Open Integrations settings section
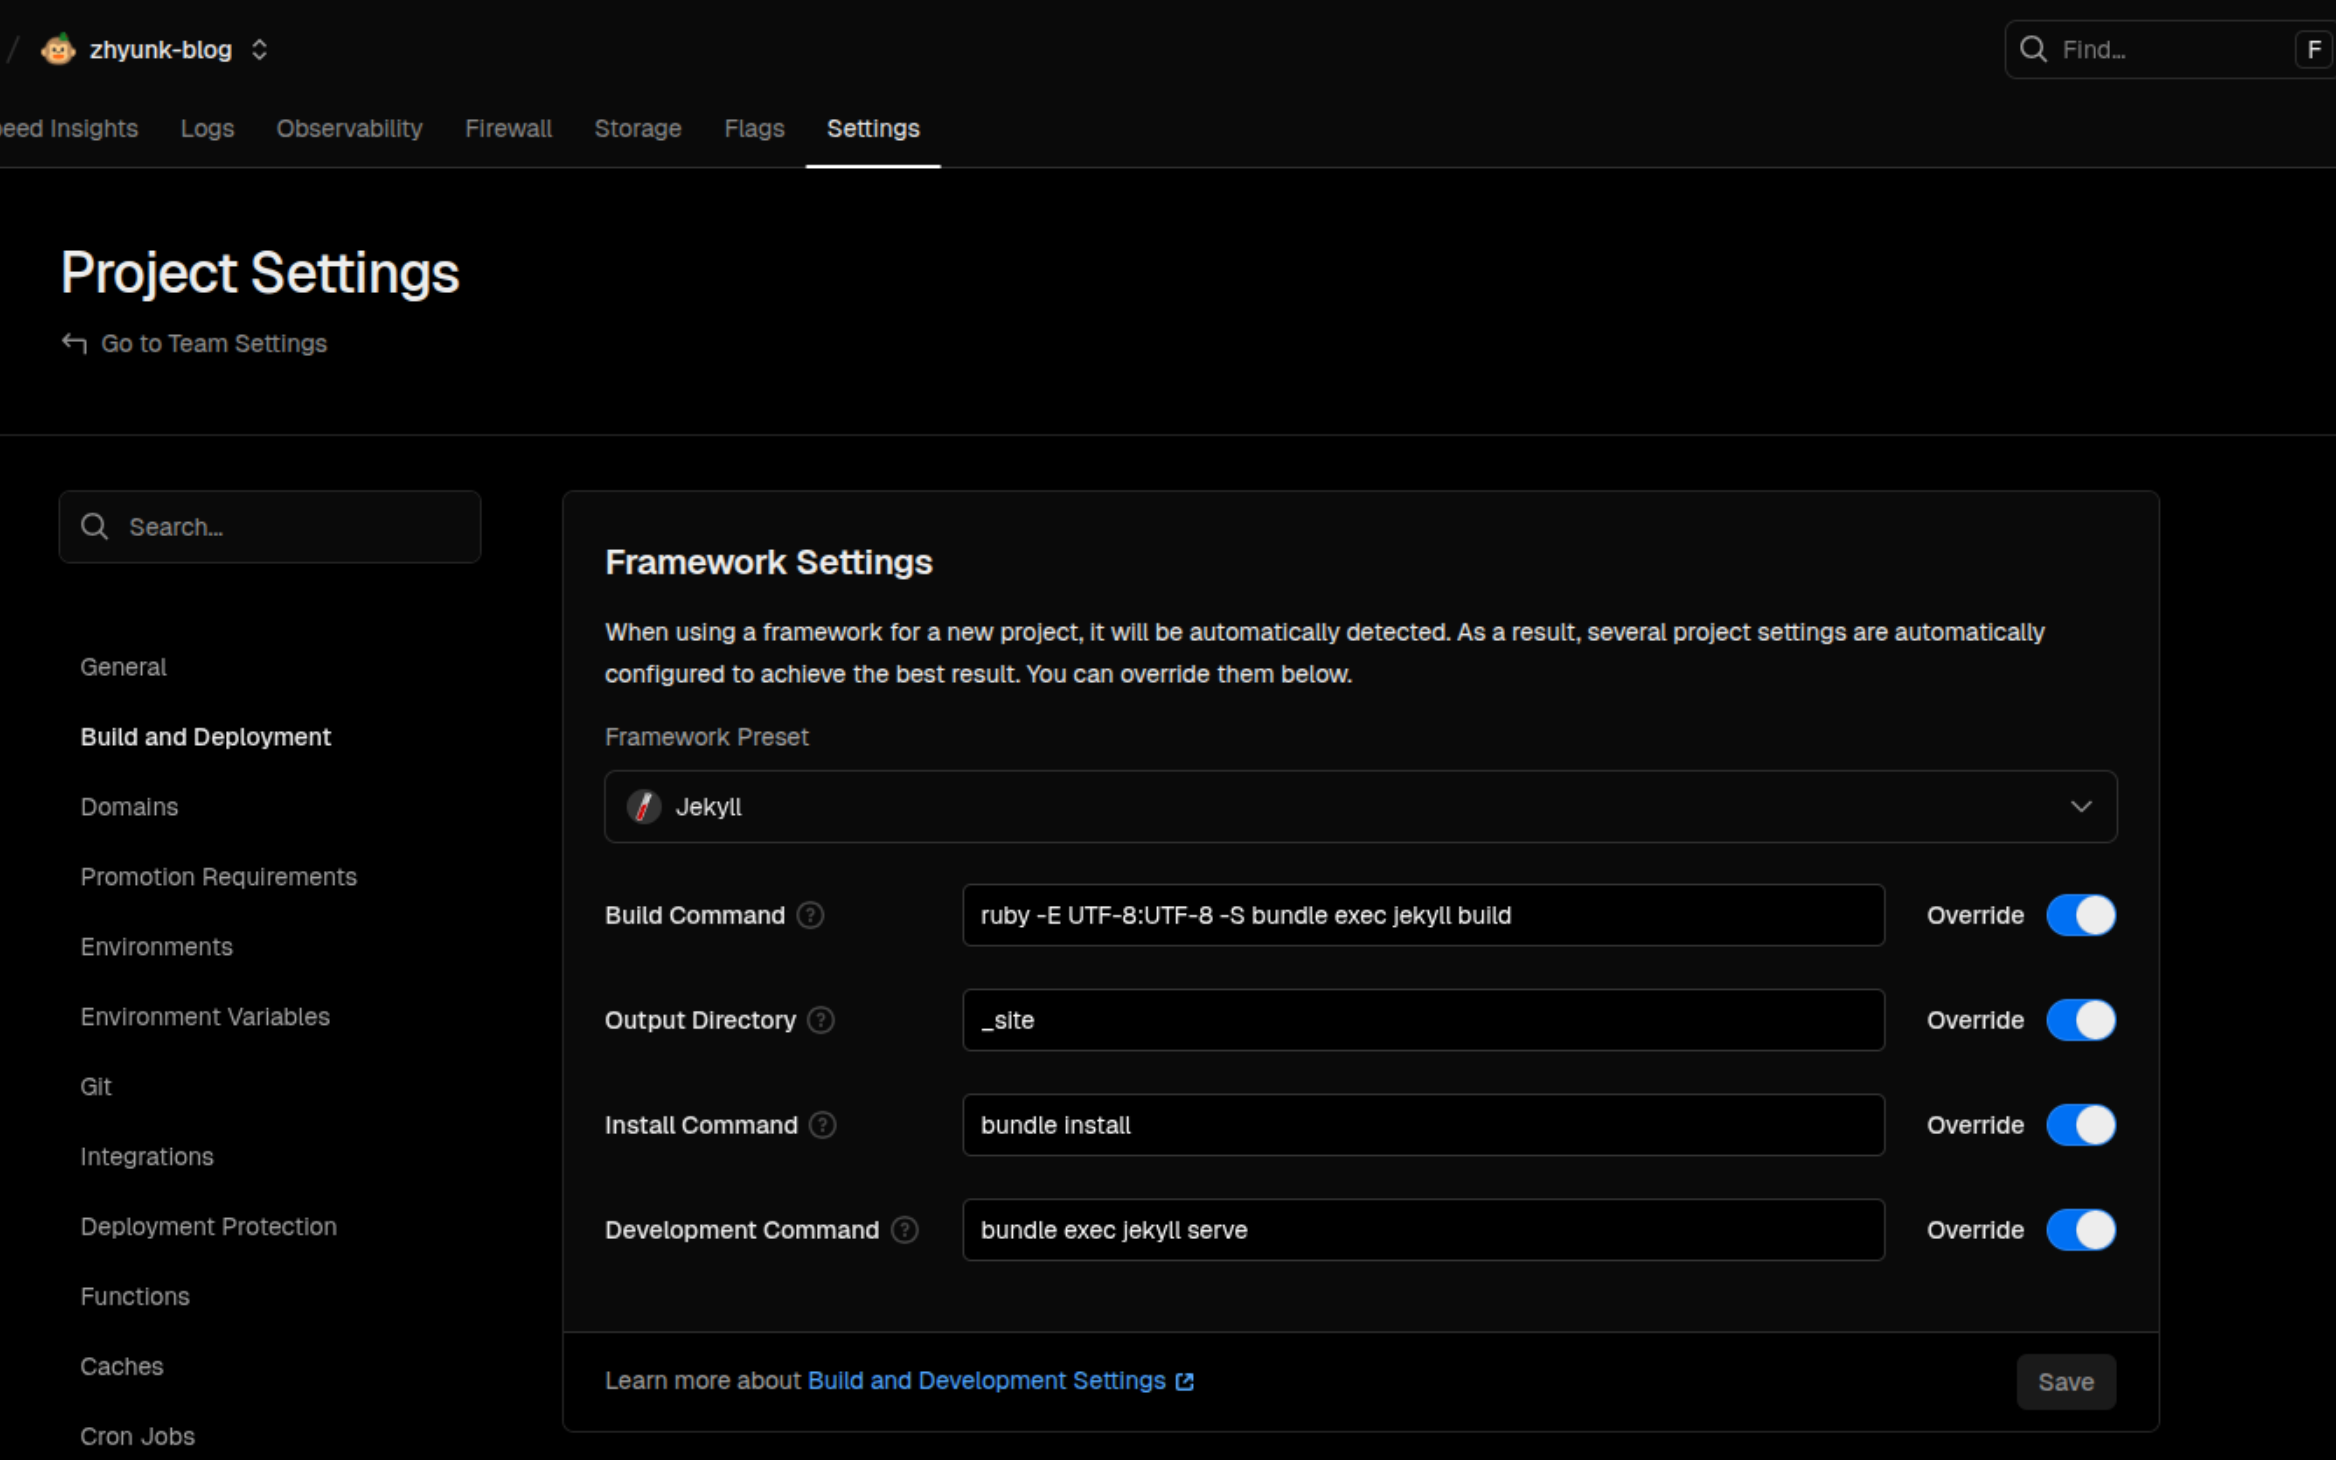Image resolution: width=2336 pixels, height=1460 pixels. pyautogui.click(x=147, y=1157)
